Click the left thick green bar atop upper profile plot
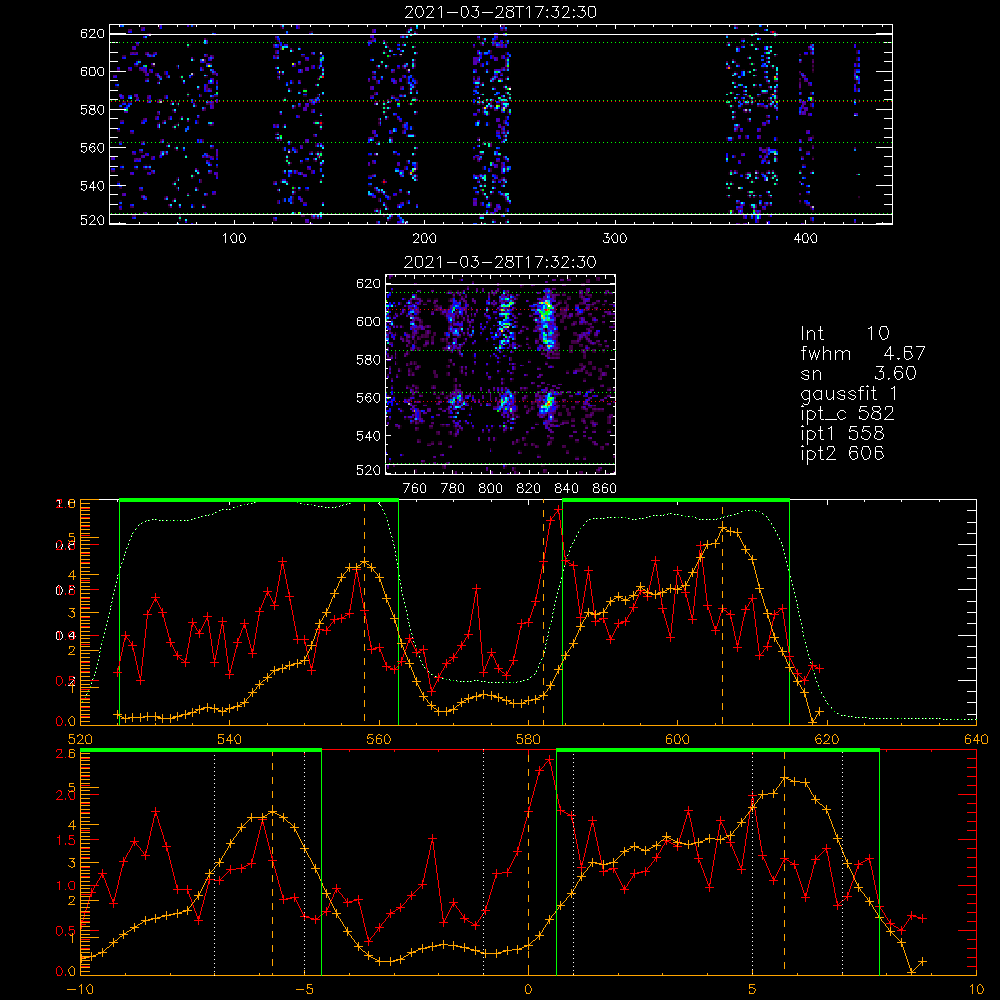Screen dimensions: 1000x1000 point(259,501)
